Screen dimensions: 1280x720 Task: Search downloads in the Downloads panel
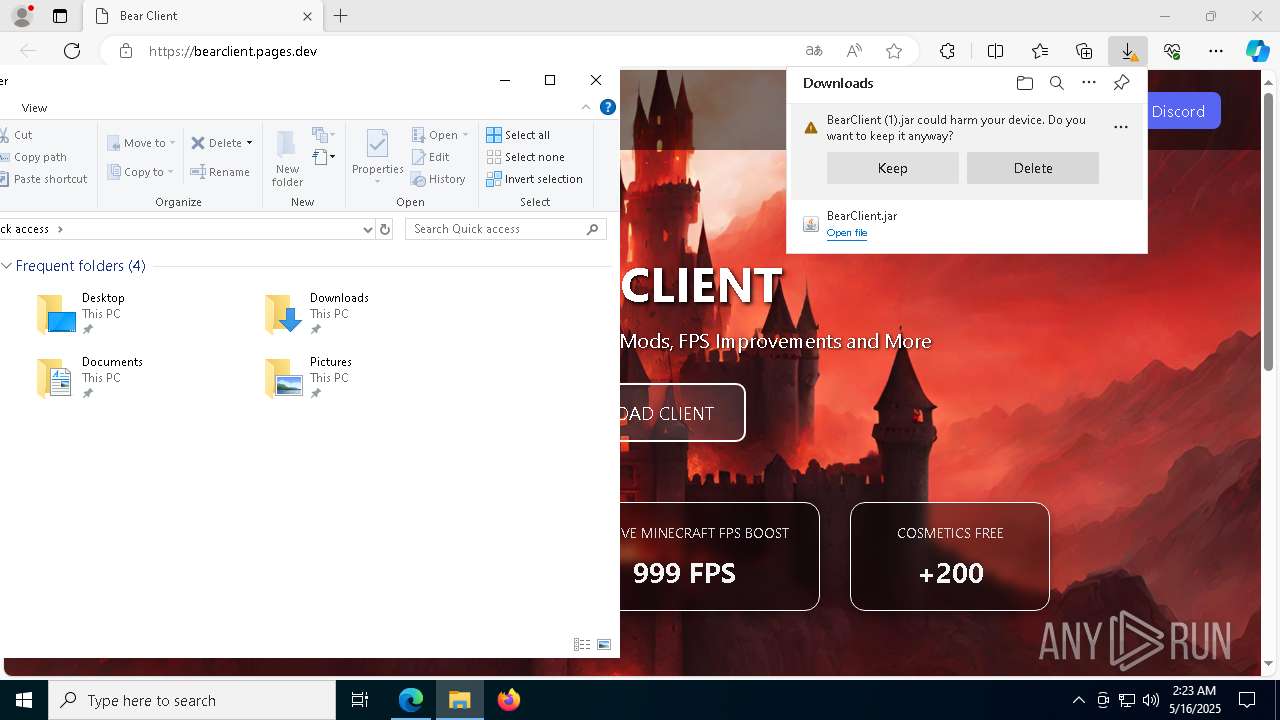pyautogui.click(x=1057, y=83)
